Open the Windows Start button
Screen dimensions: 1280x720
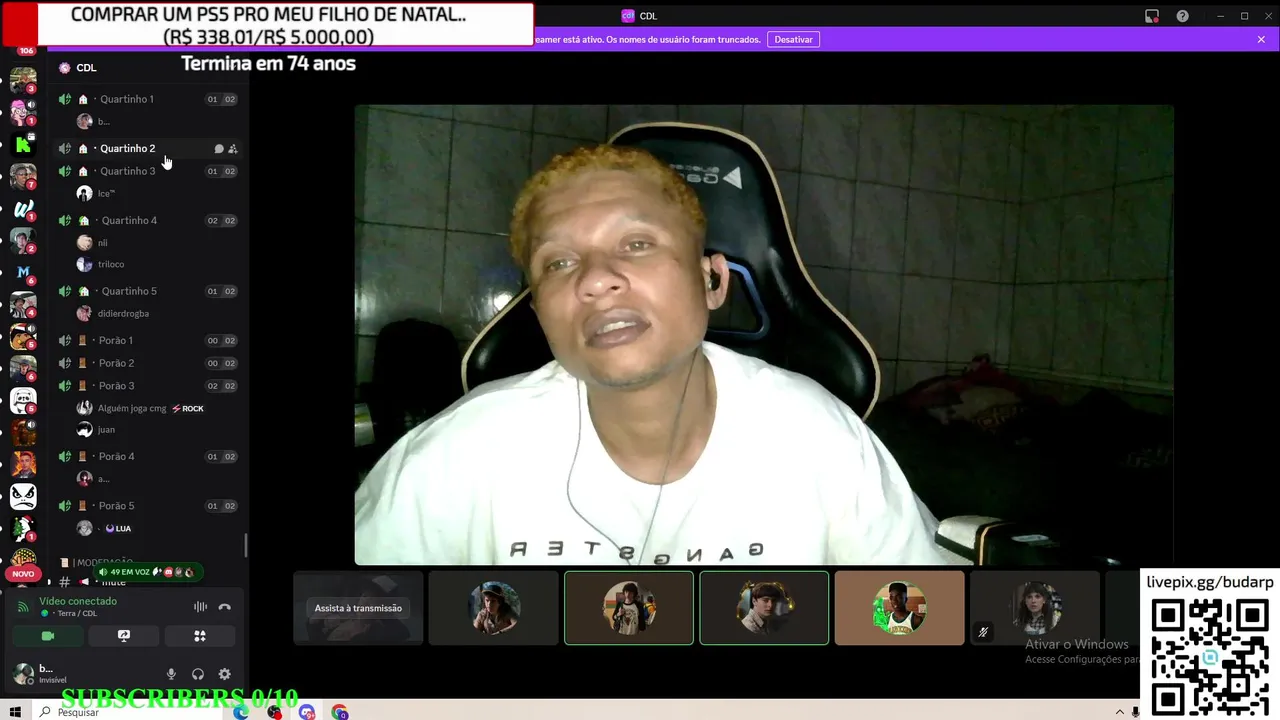[15, 712]
